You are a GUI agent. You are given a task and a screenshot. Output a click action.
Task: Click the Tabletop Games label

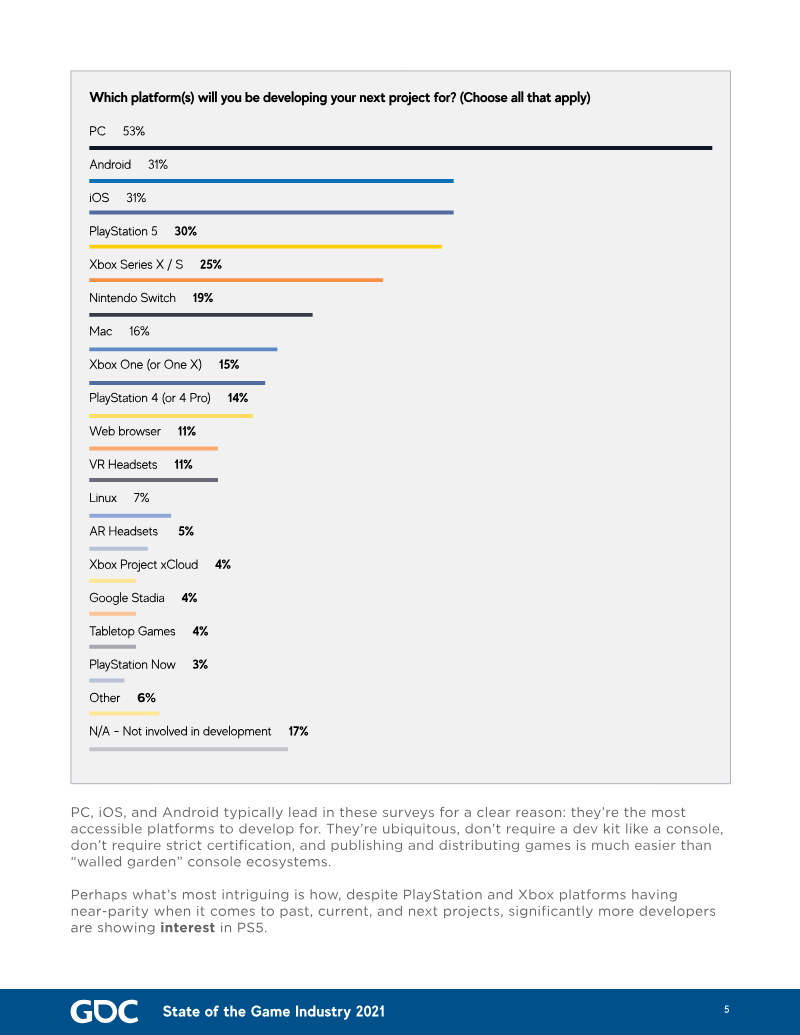click(133, 631)
